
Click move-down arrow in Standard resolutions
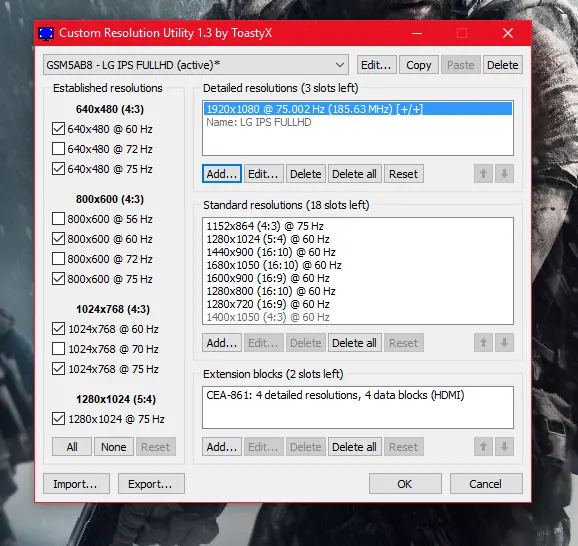pos(504,343)
